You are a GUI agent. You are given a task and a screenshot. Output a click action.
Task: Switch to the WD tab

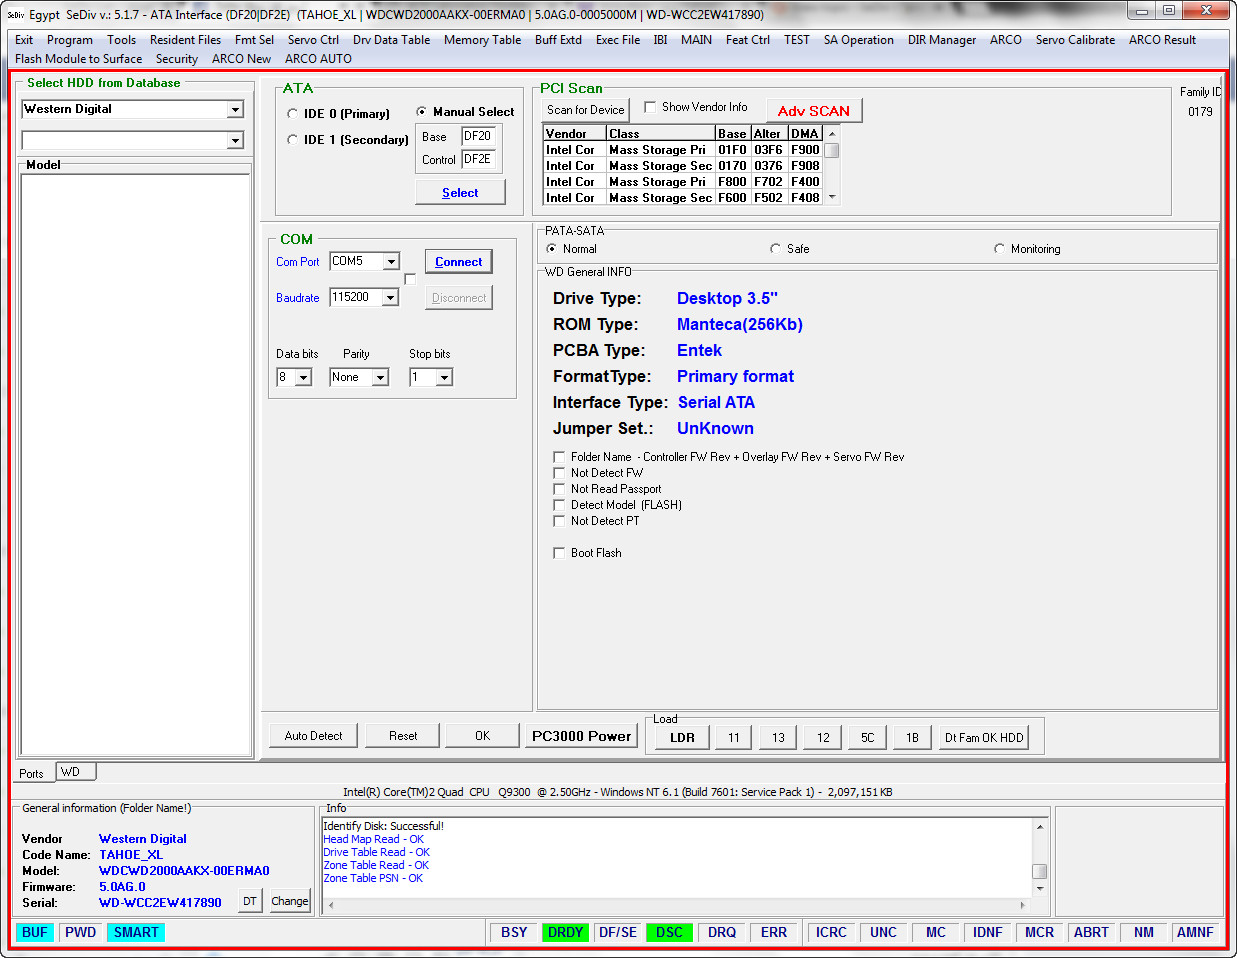(x=70, y=772)
